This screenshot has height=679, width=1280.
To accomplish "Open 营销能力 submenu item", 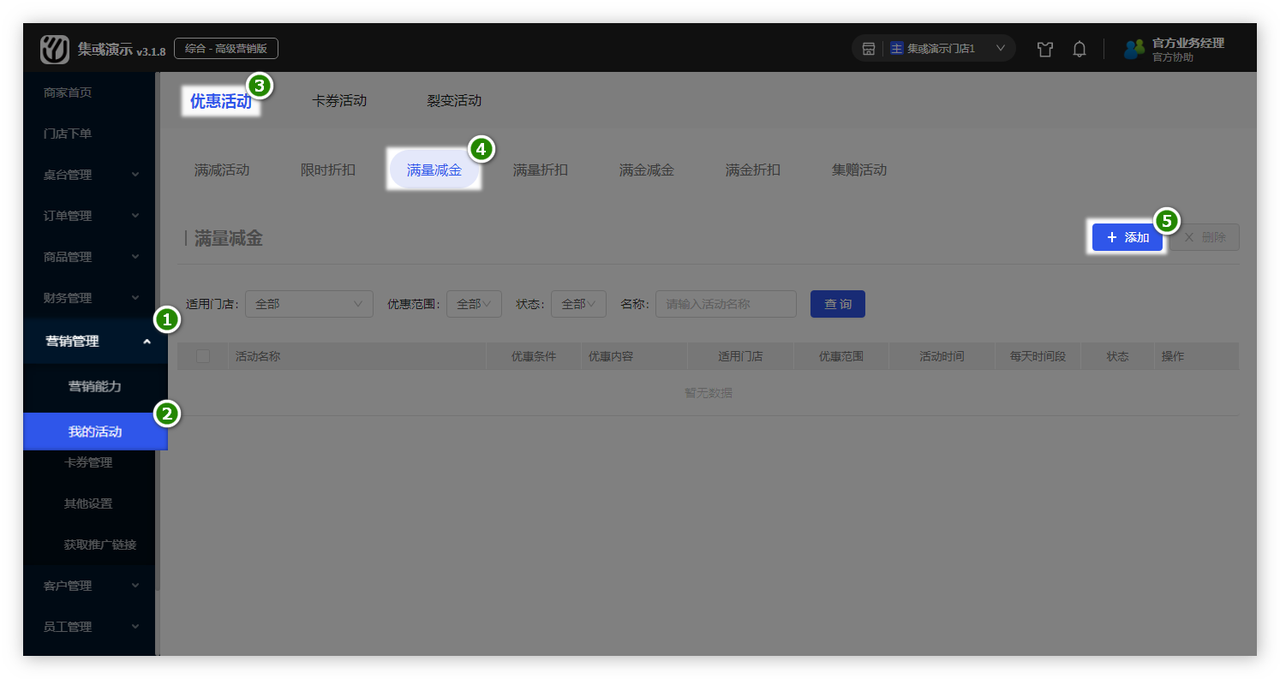I will point(94,386).
